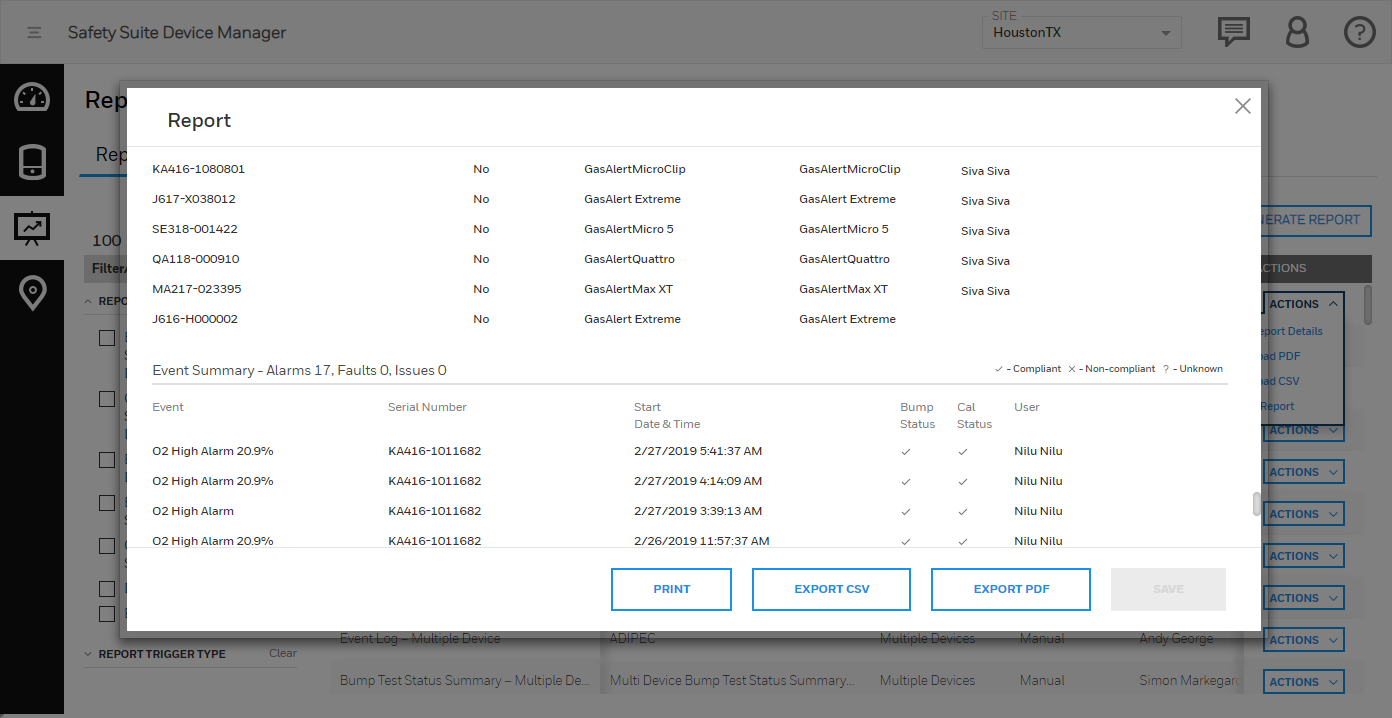Collapse the REPORT TRIGGER TYPE section
1392x718 pixels.
87,653
